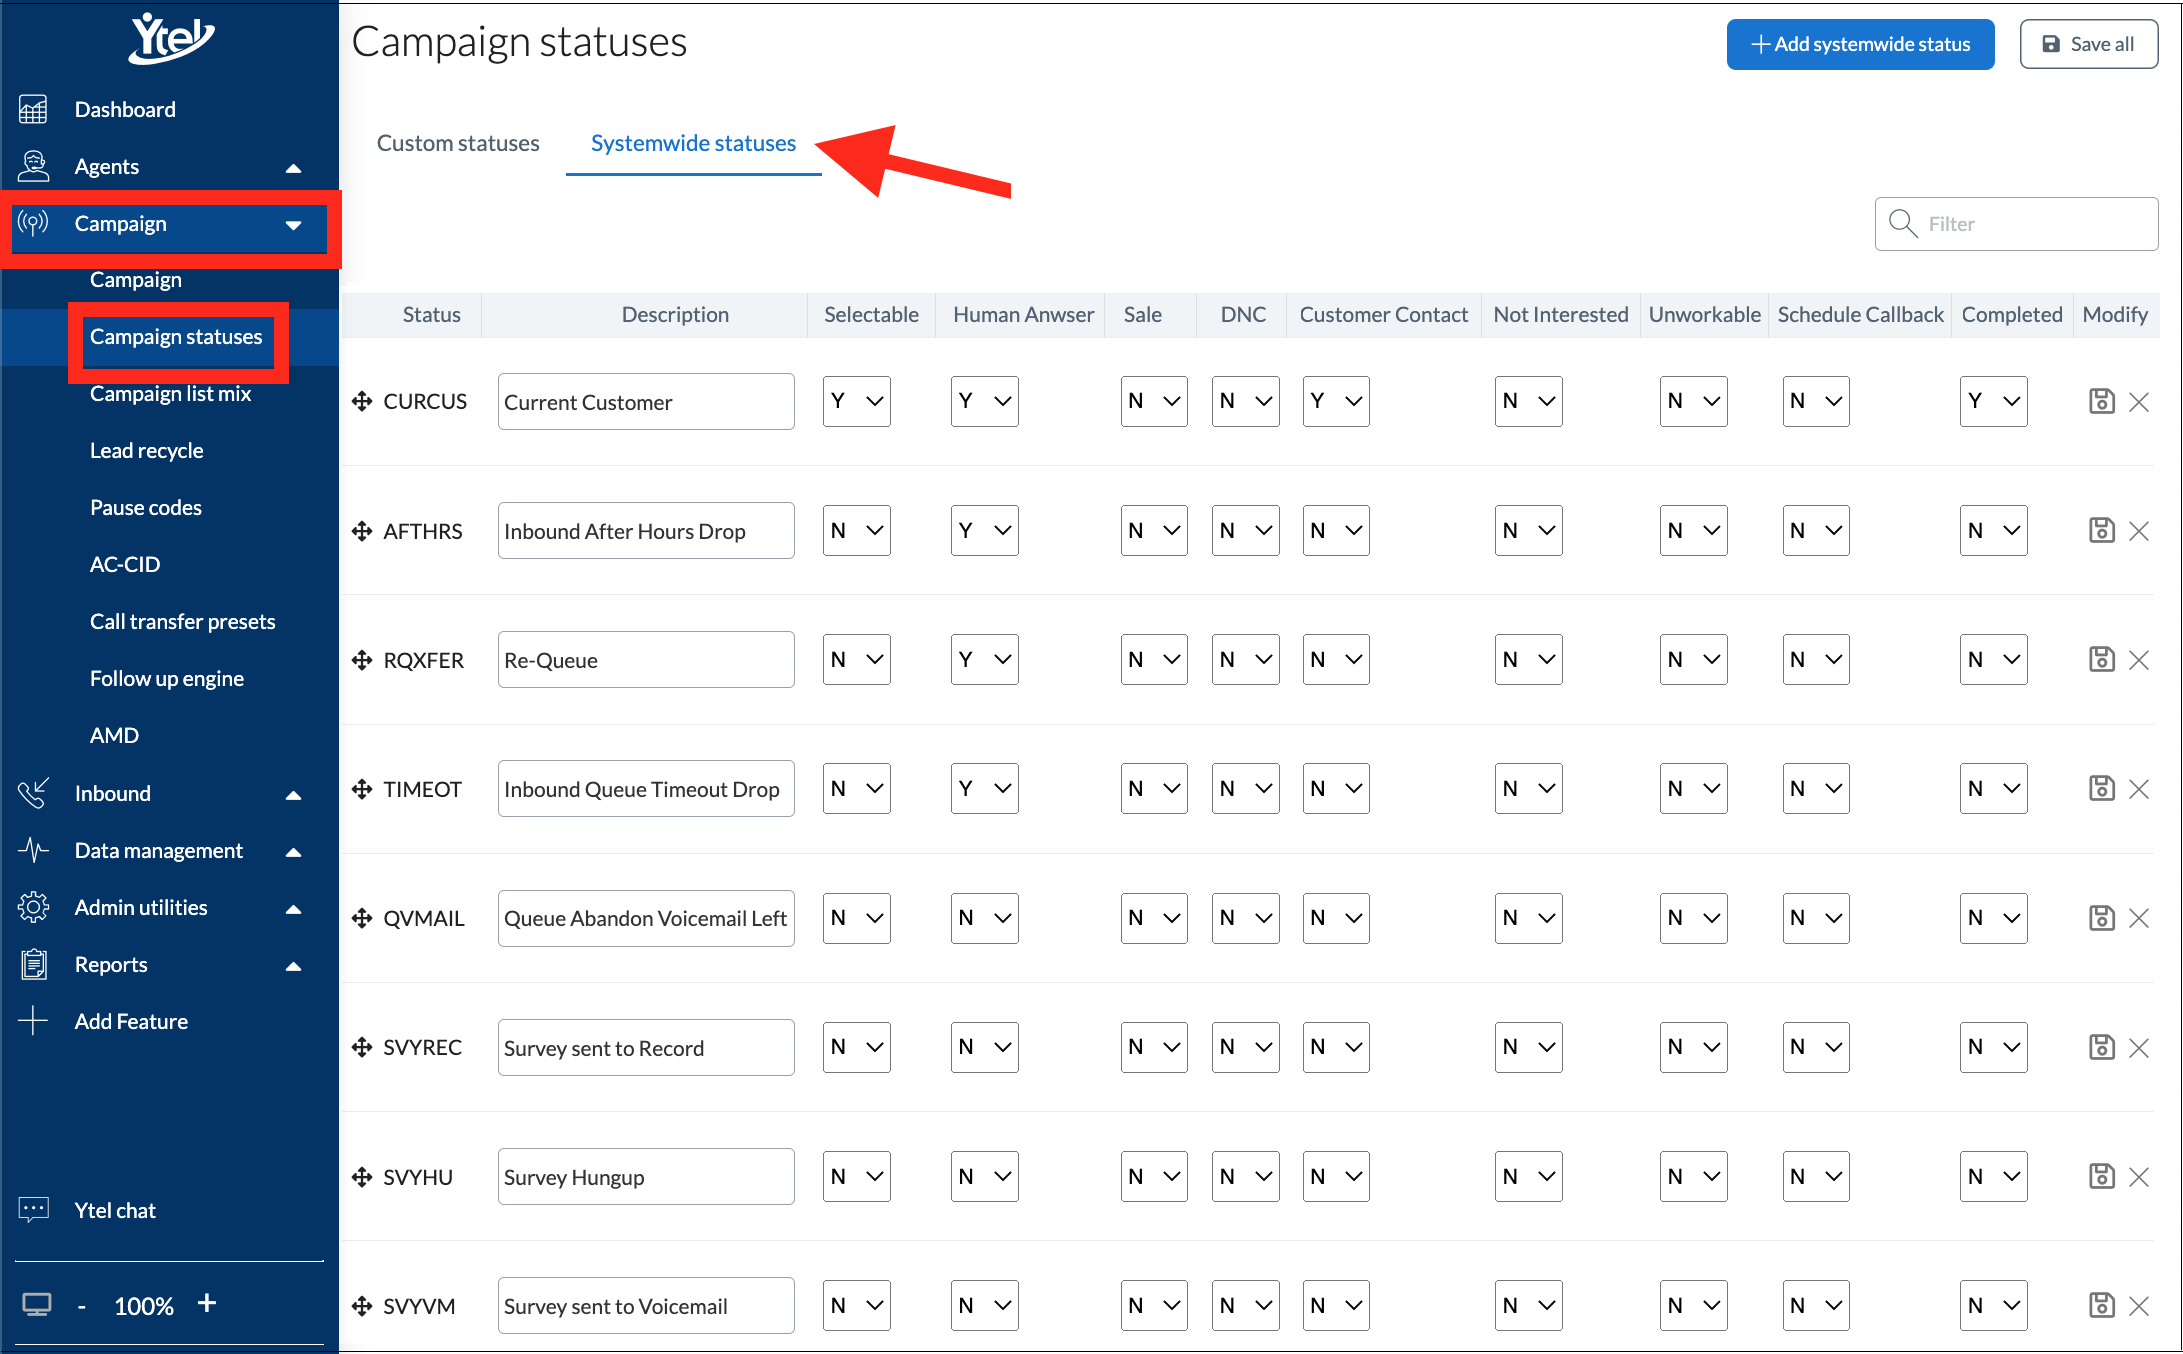Viewport: 2183px width, 1354px height.
Task: Decrease zoom with the minus icon
Action: pos(82,1306)
